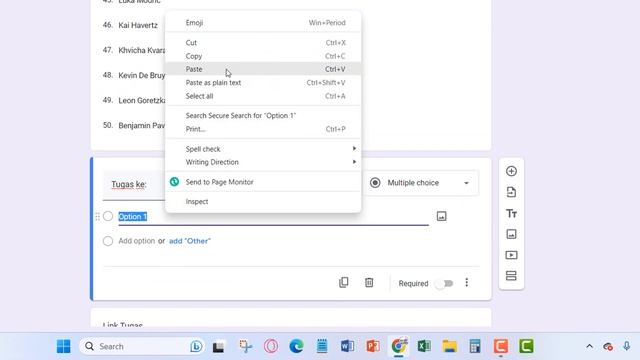Switch to Chrome in the taskbar
Viewport: 640px width, 360px height.
399,346
